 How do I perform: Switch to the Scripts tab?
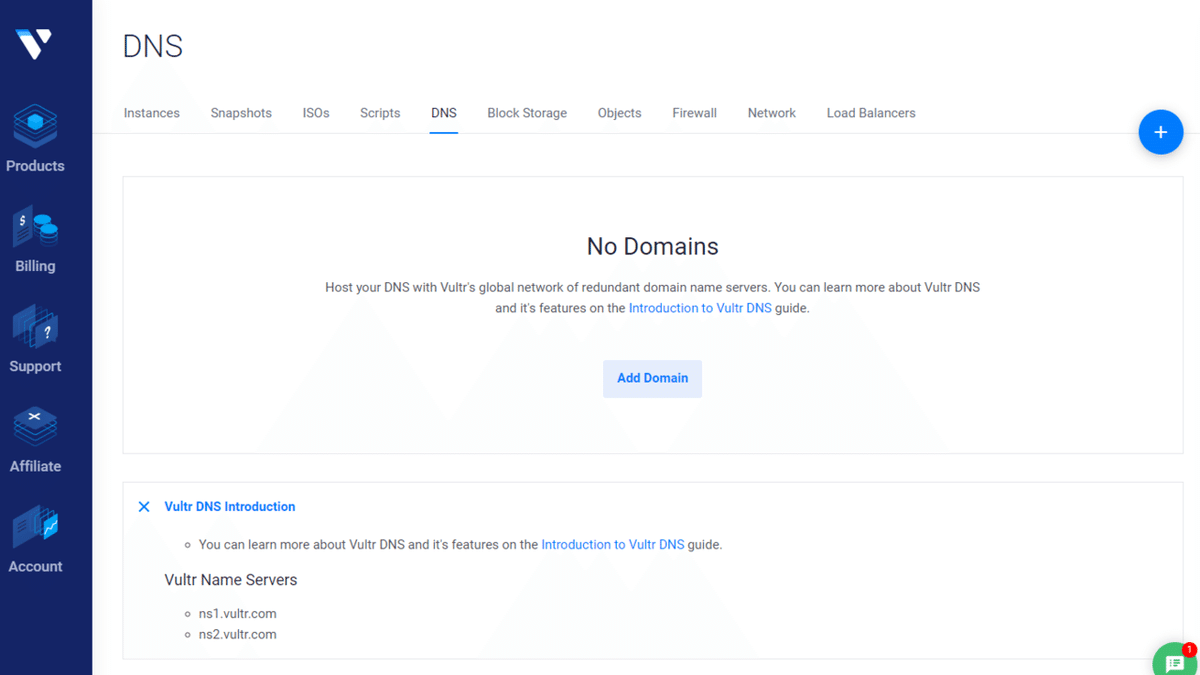[x=380, y=113]
